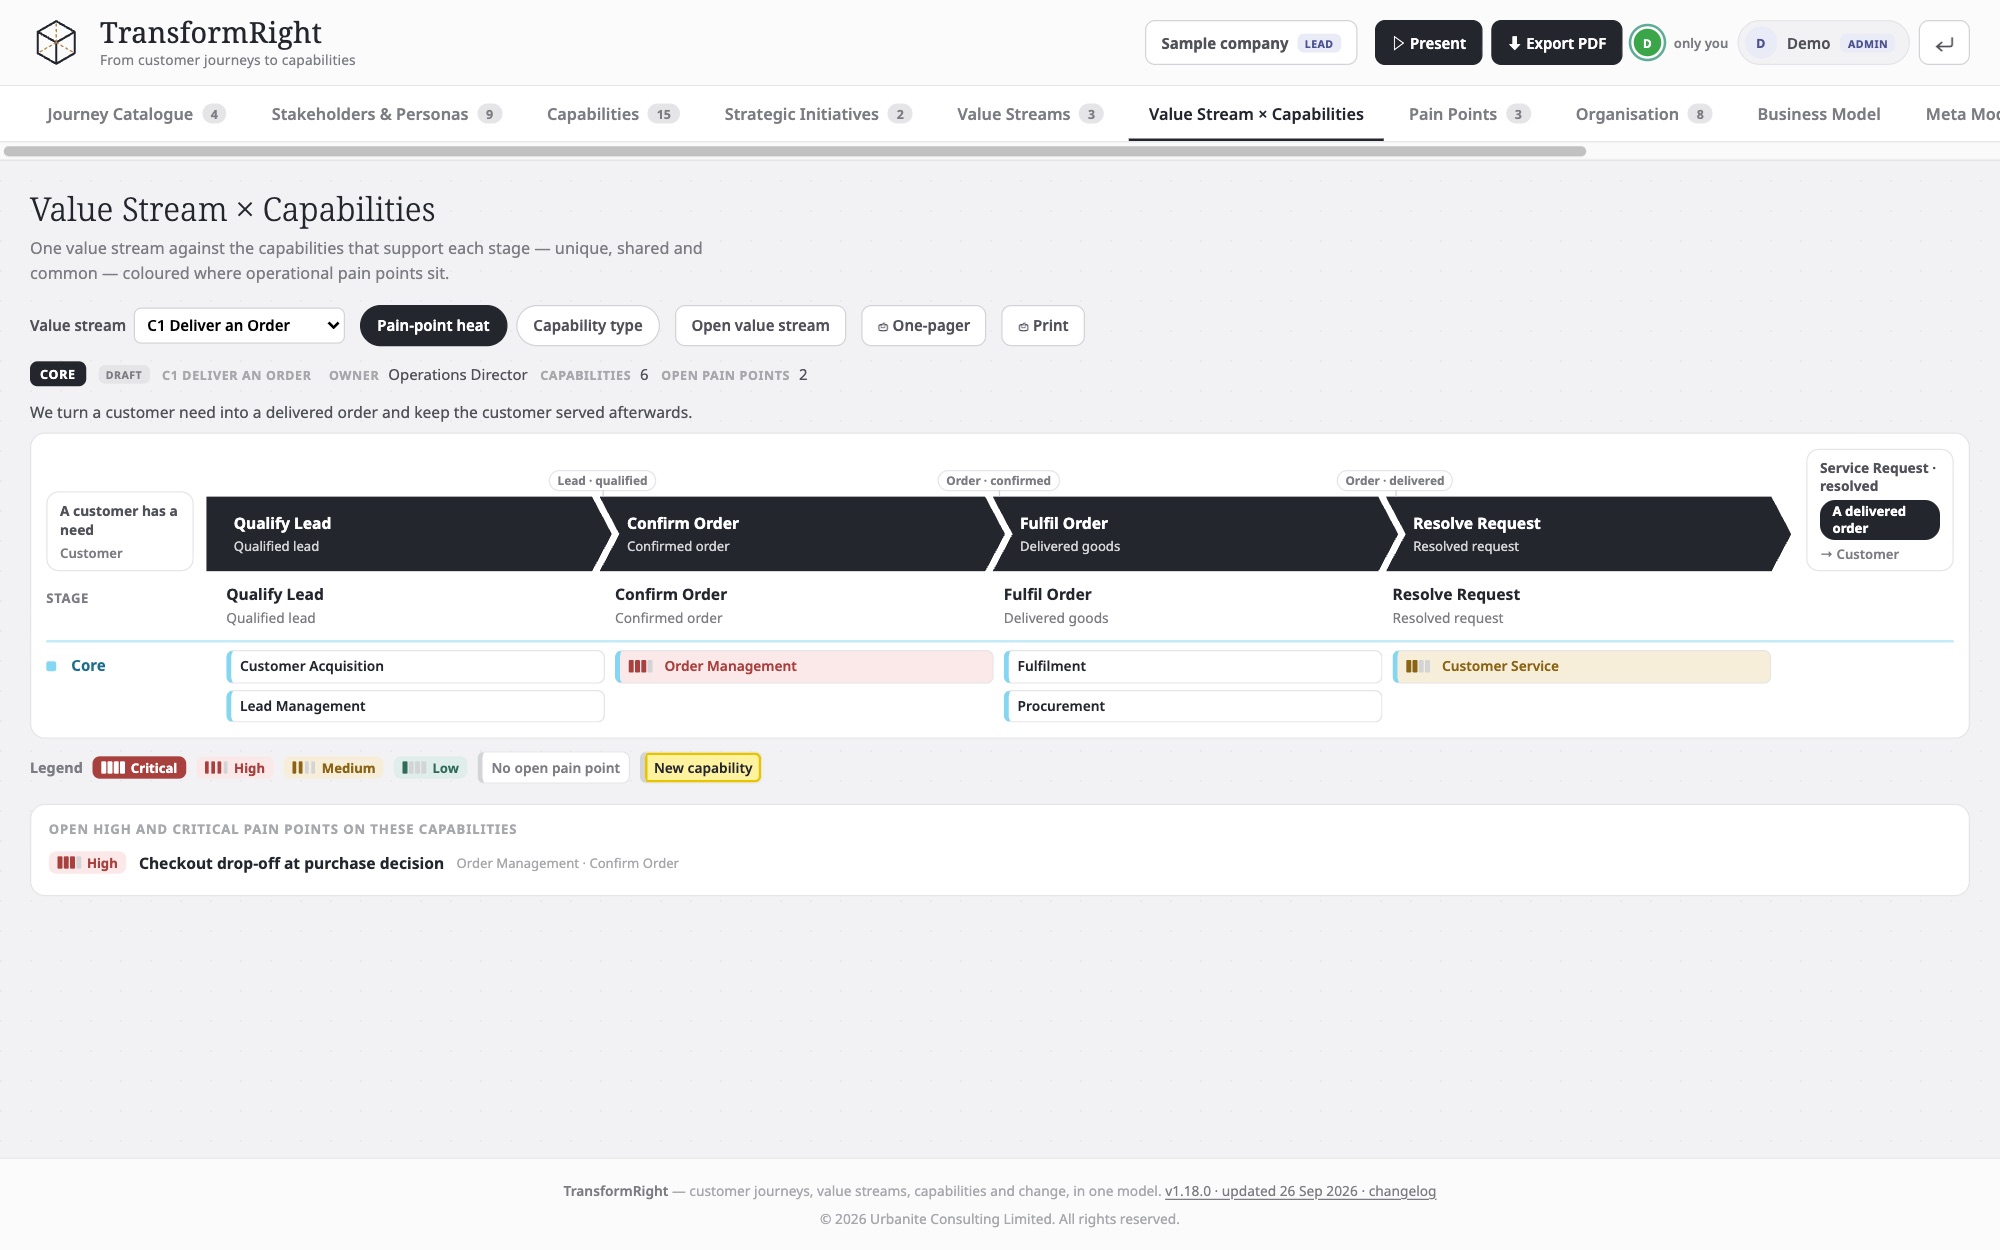Open the Customer Service capability card
Screen dimensions: 2000x1250
1582,666
